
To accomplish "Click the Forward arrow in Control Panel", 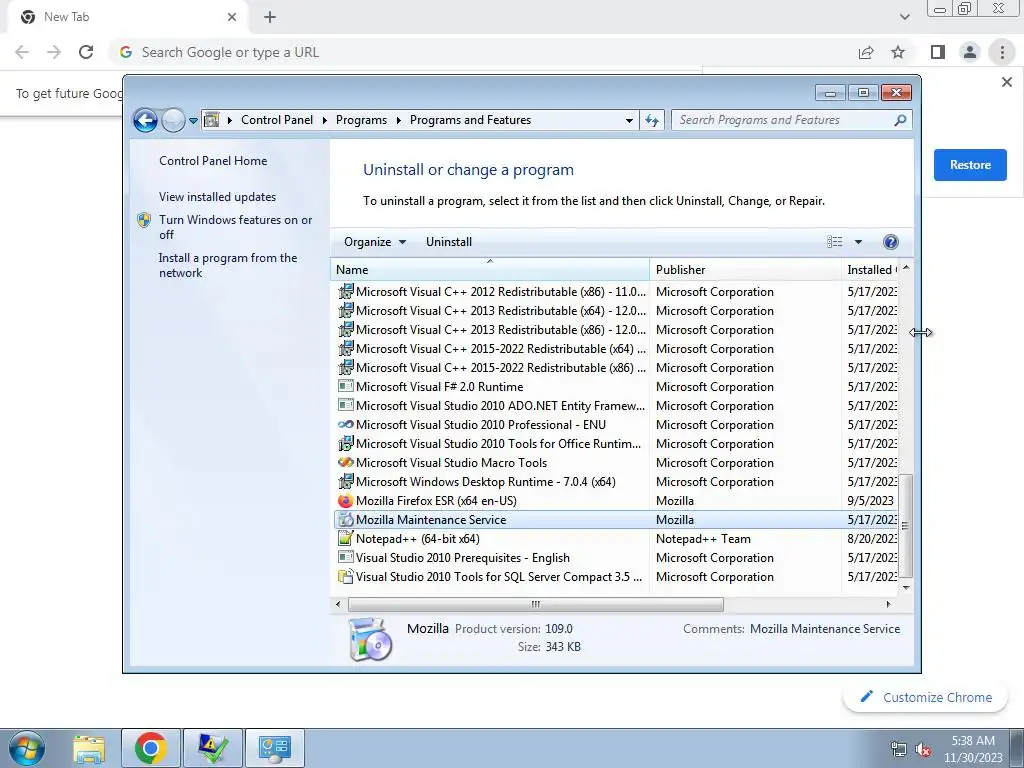I will (x=173, y=120).
